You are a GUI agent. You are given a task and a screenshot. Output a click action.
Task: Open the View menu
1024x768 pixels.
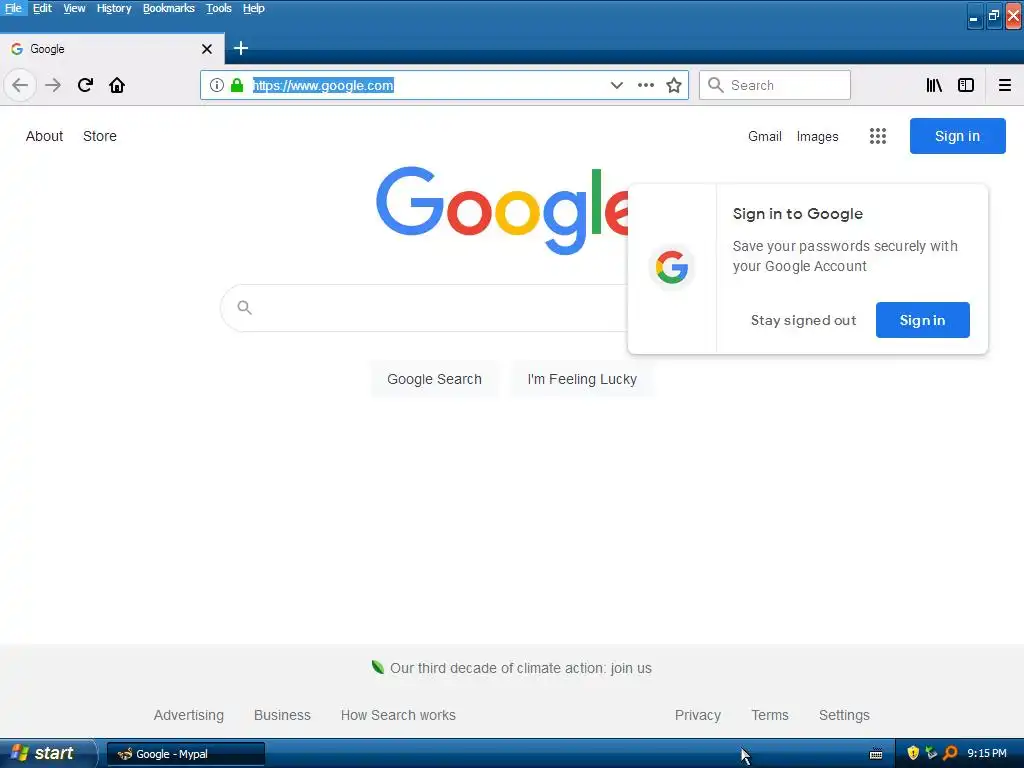(x=74, y=8)
